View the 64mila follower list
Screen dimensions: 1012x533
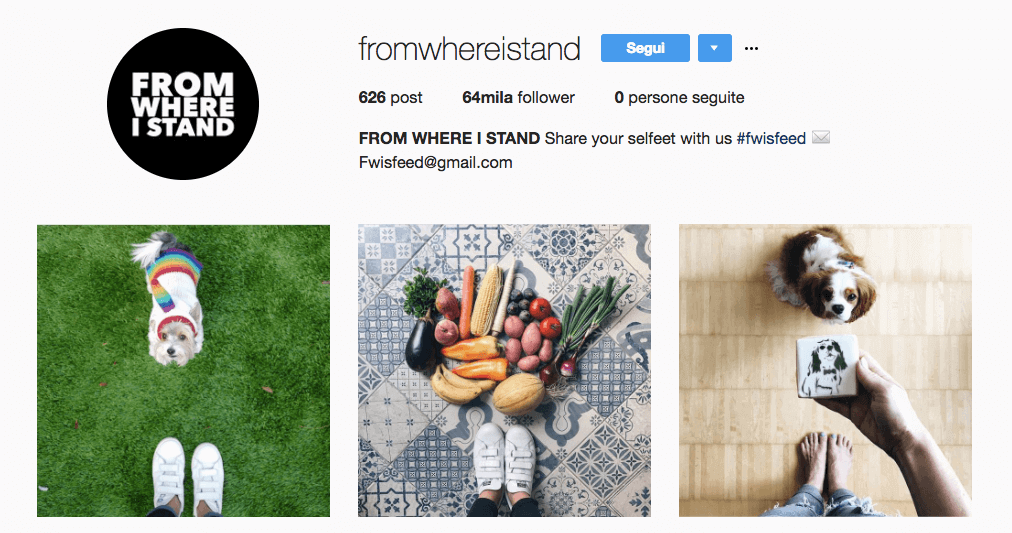[x=518, y=97]
